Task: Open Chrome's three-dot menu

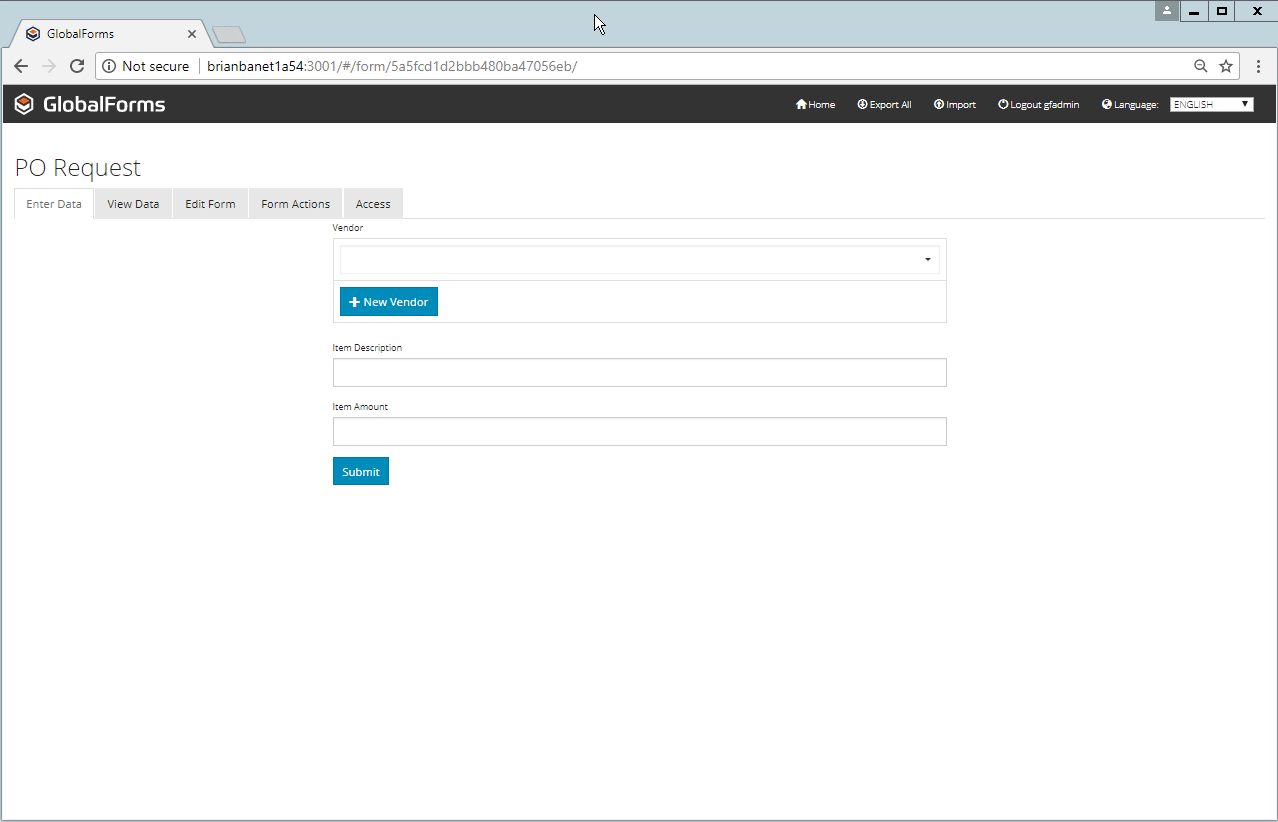Action: point(1258,66)
